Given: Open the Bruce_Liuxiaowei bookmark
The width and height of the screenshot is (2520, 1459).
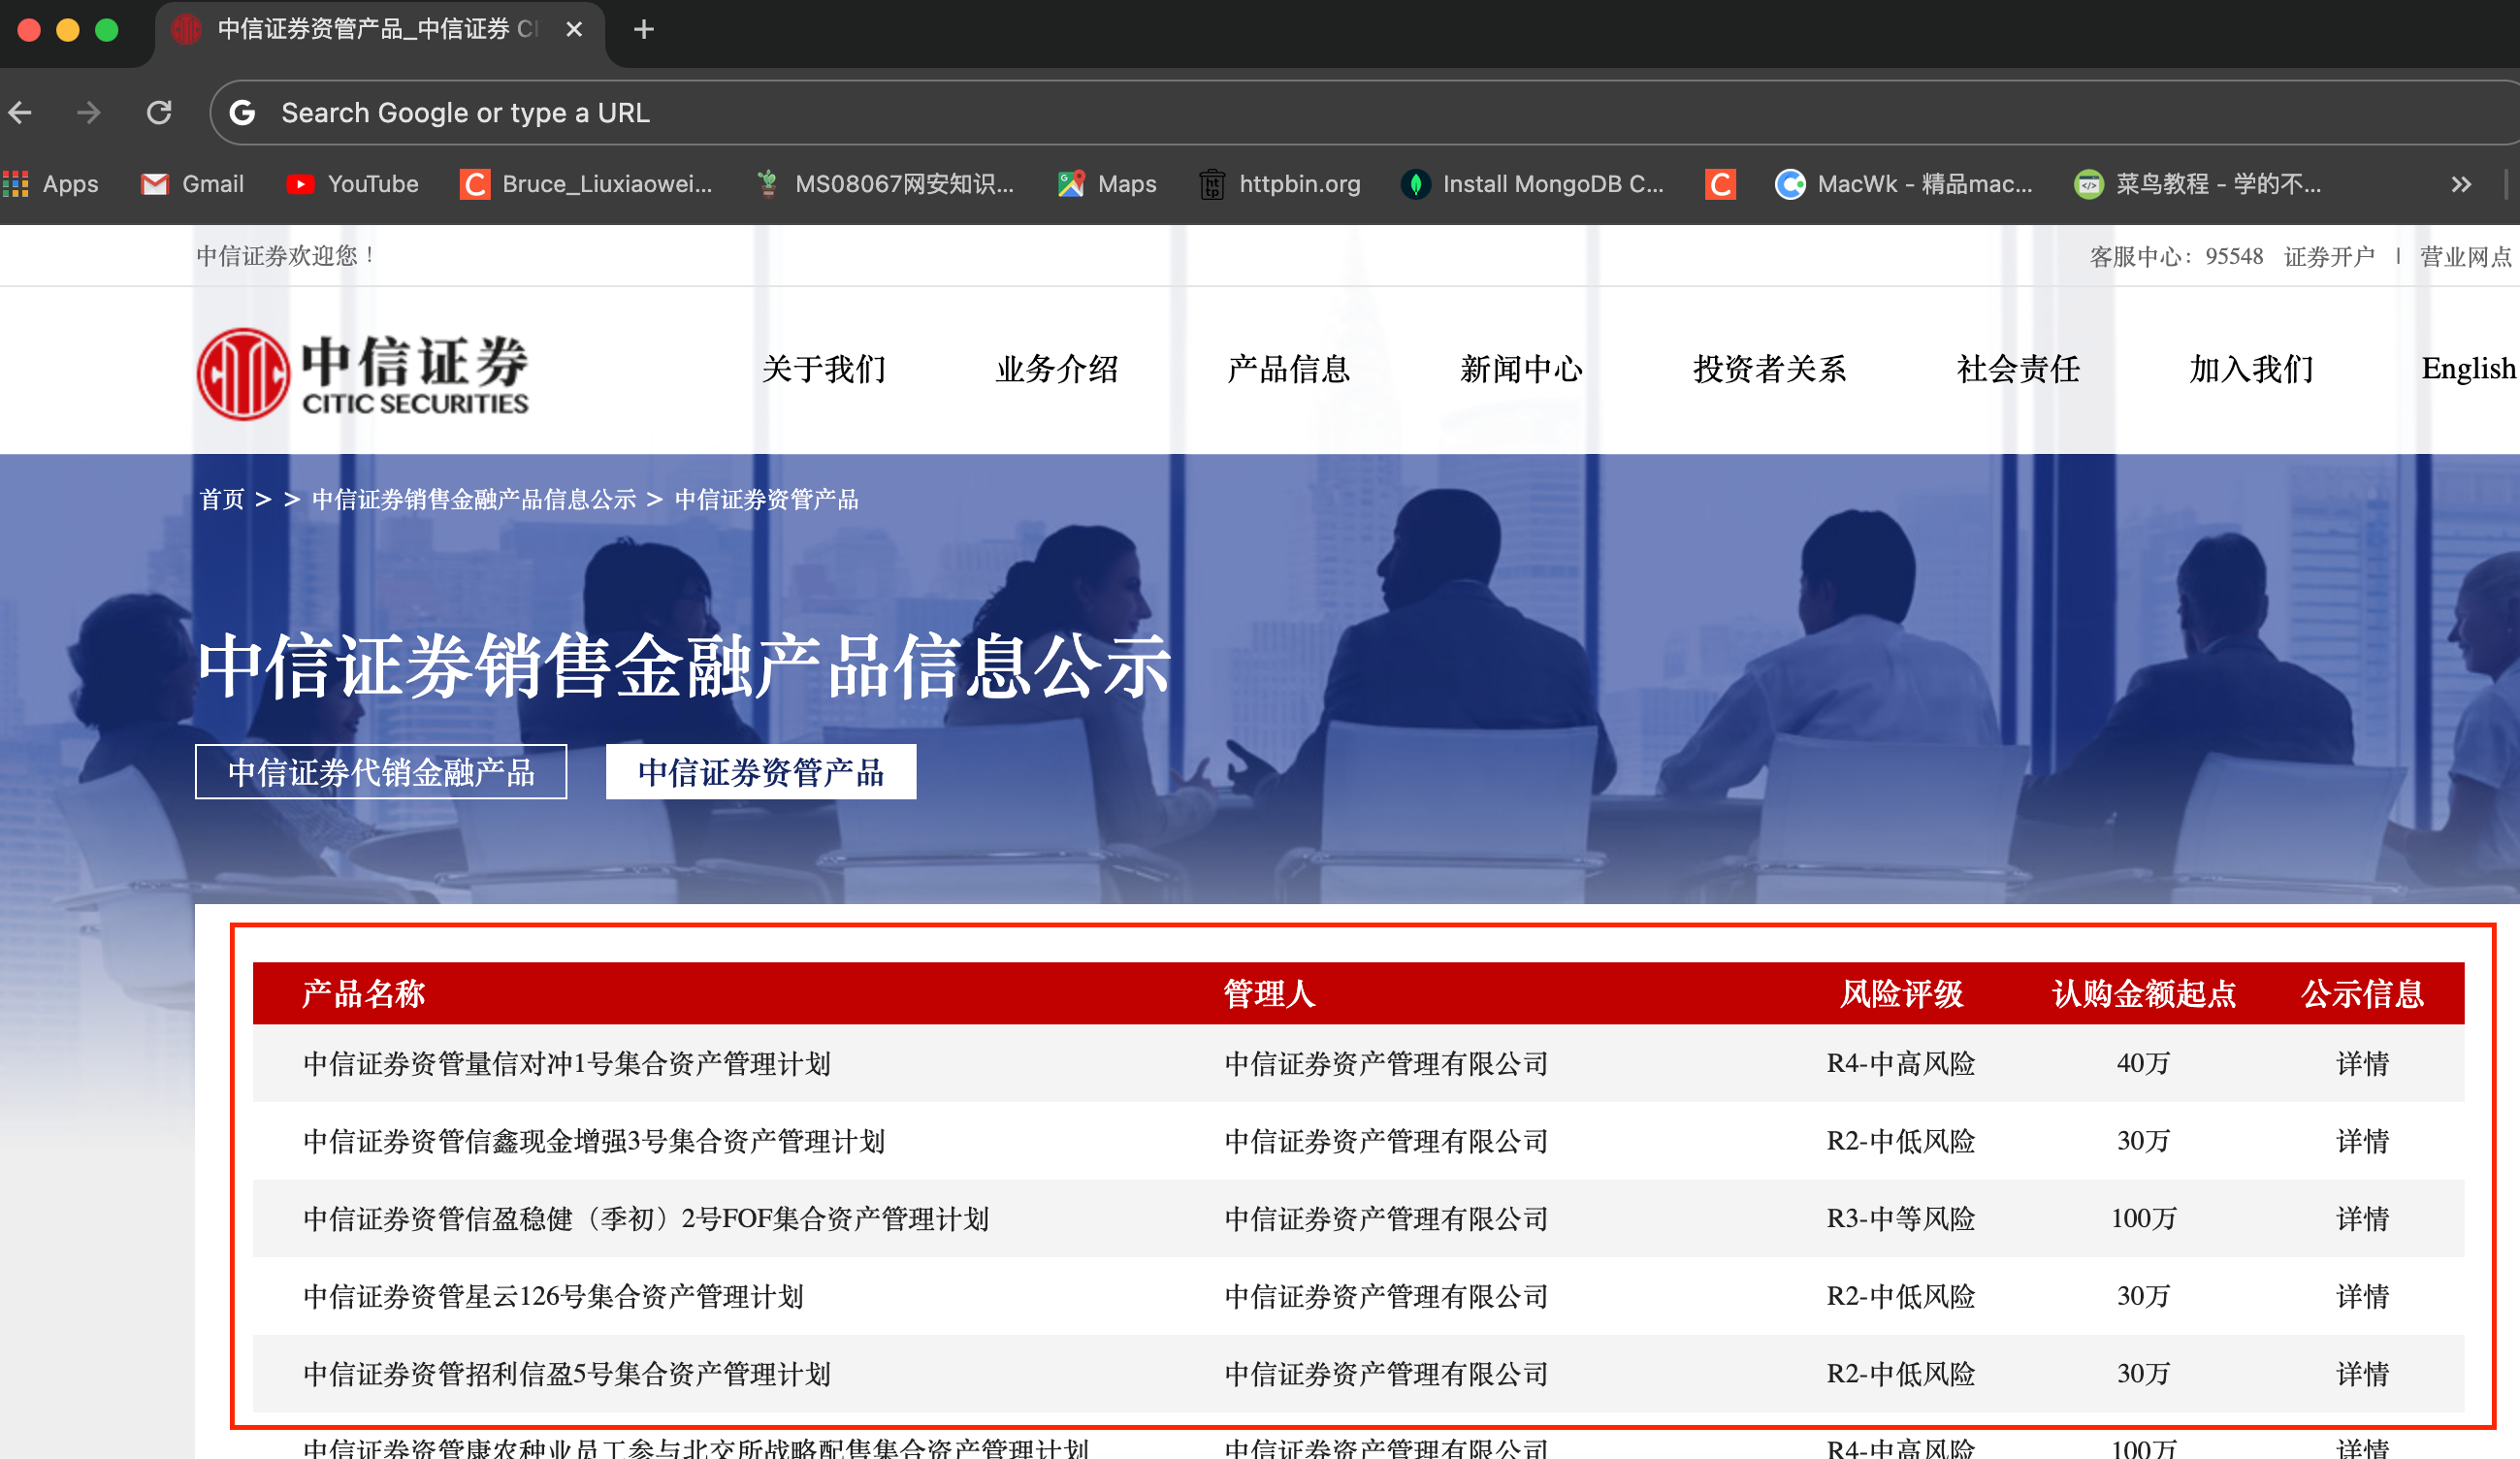Looking at the screenshot, I should click(586, 184).
